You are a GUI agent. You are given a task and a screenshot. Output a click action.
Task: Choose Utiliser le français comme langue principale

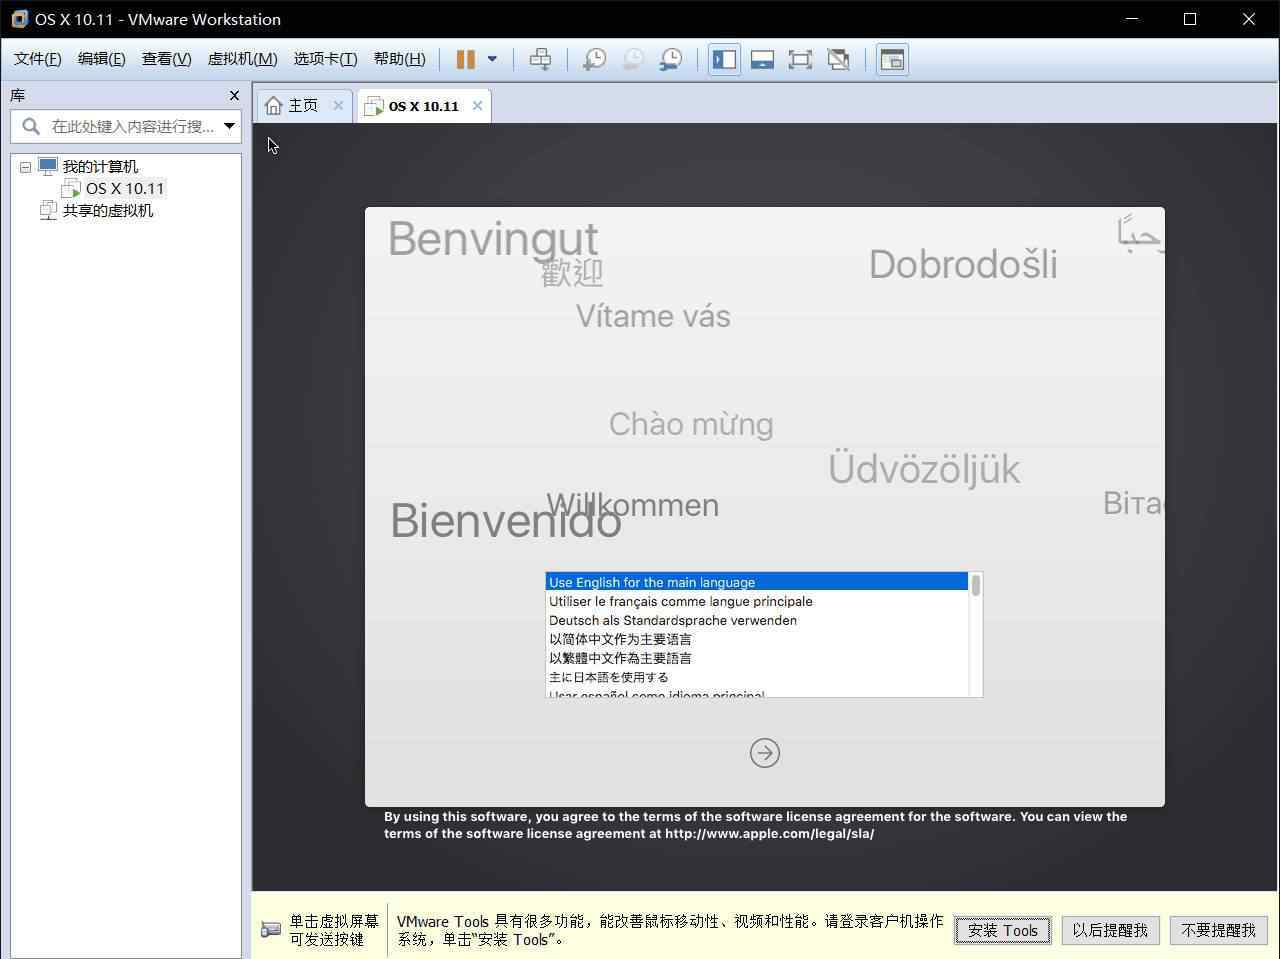coord(757,601)
